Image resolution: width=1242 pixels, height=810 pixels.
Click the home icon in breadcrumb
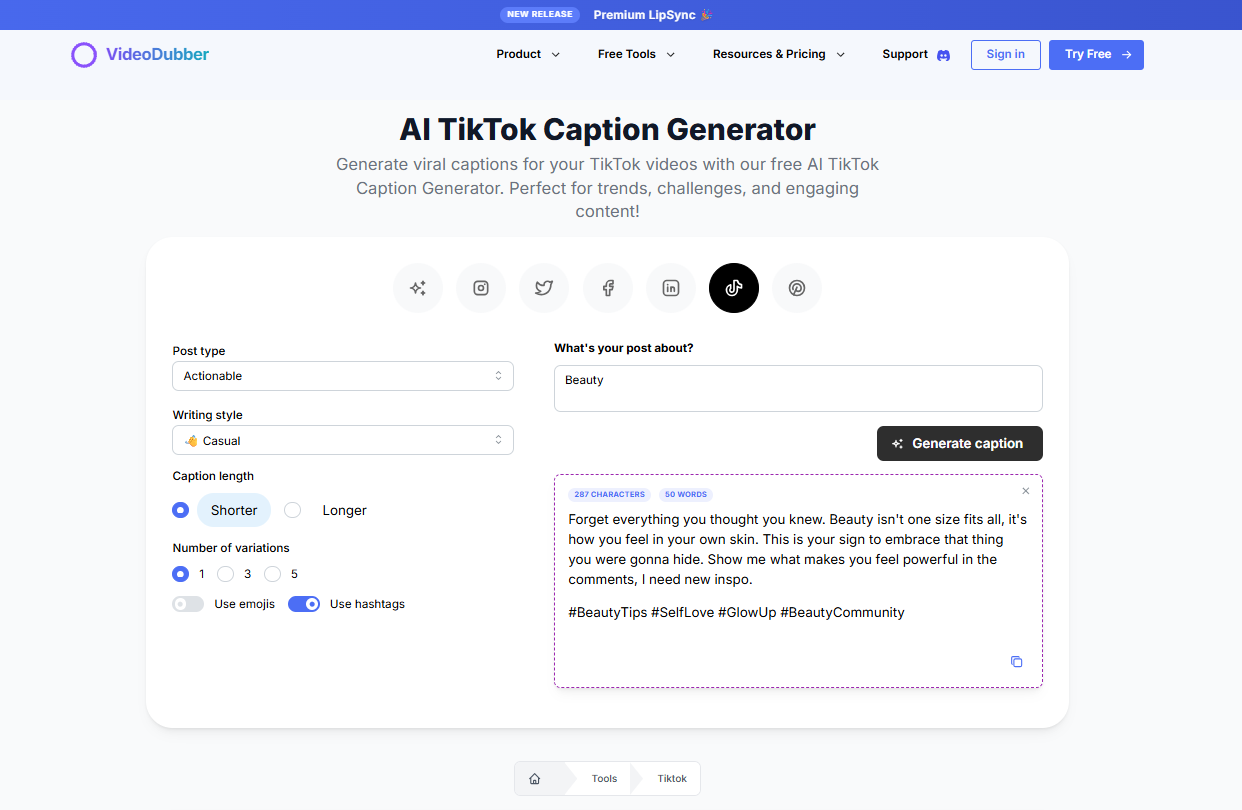click(x=535, y=779)
